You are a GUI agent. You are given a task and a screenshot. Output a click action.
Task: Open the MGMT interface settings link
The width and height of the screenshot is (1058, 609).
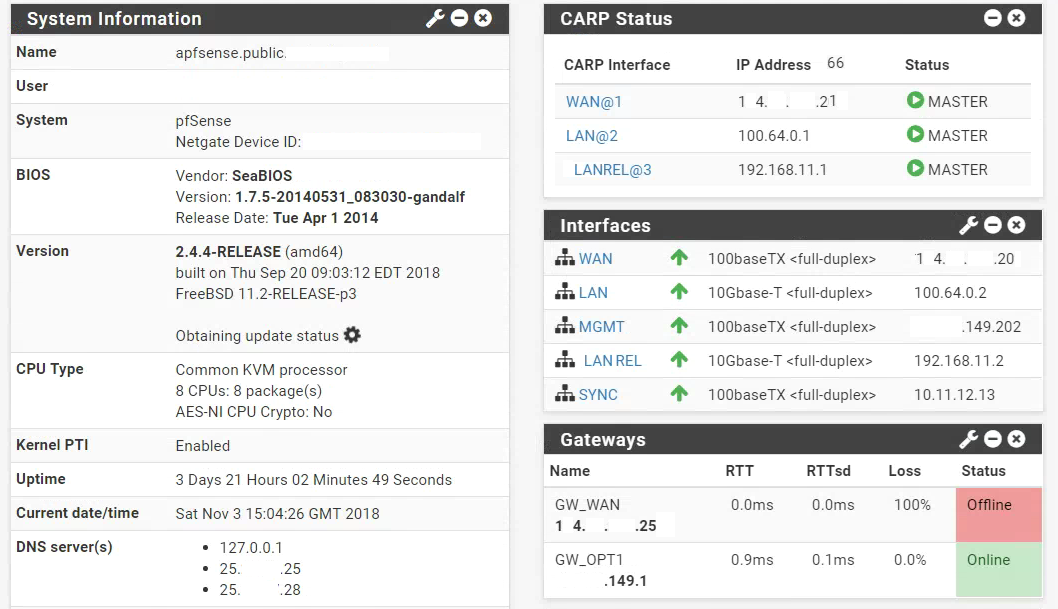(x=601, y=327)
